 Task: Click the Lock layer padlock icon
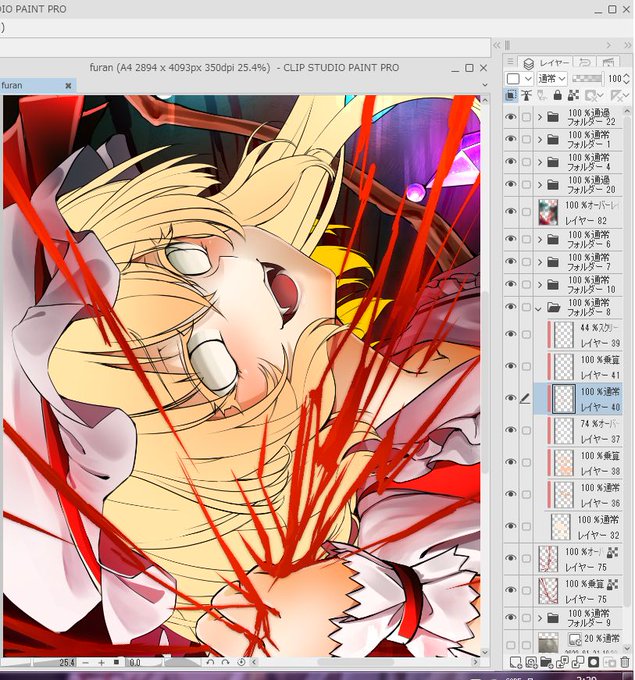point(557,95)
